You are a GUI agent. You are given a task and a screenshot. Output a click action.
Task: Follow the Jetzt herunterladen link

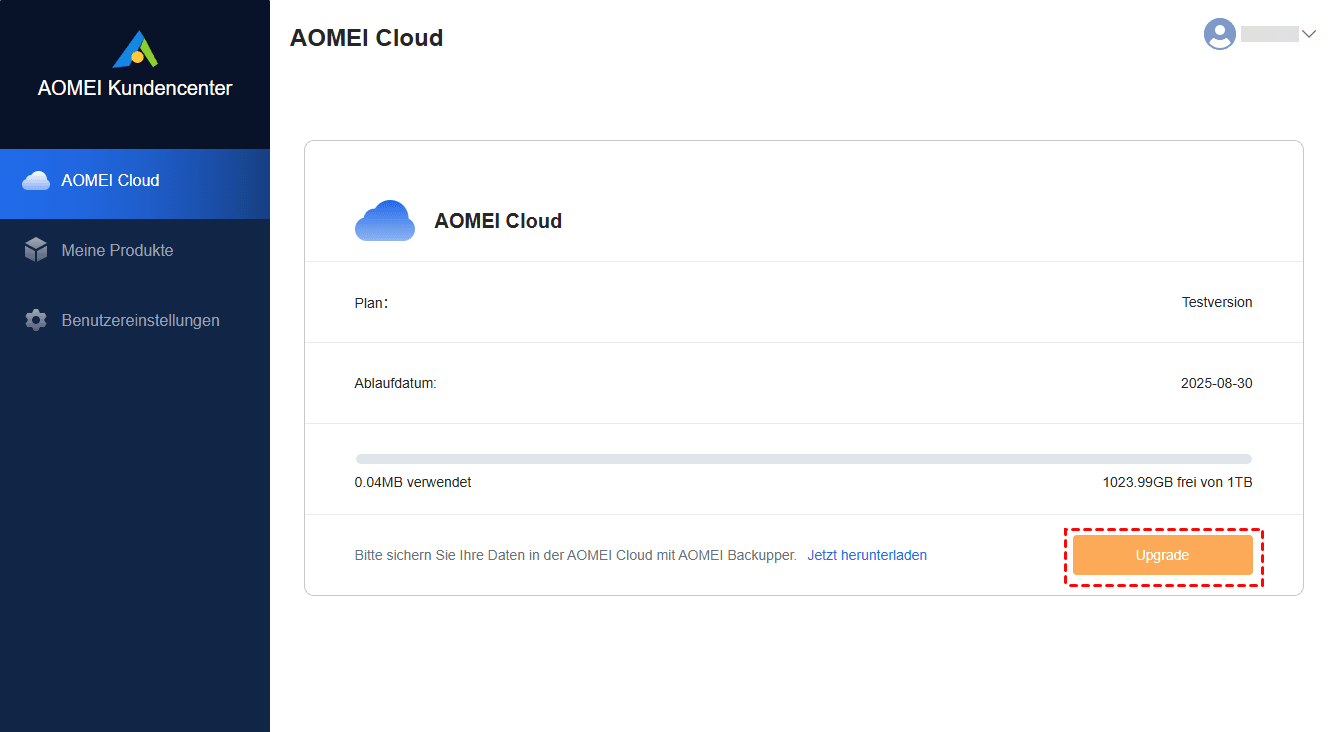pos(867,555)
